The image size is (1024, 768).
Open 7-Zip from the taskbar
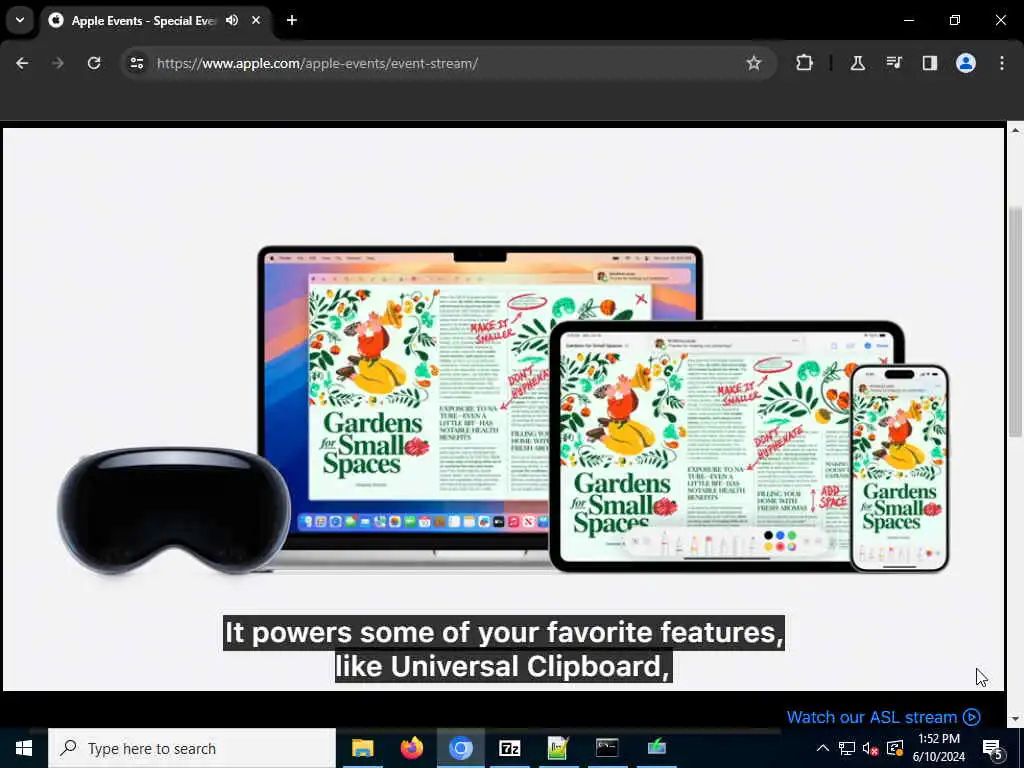click(x=509, y=748)
